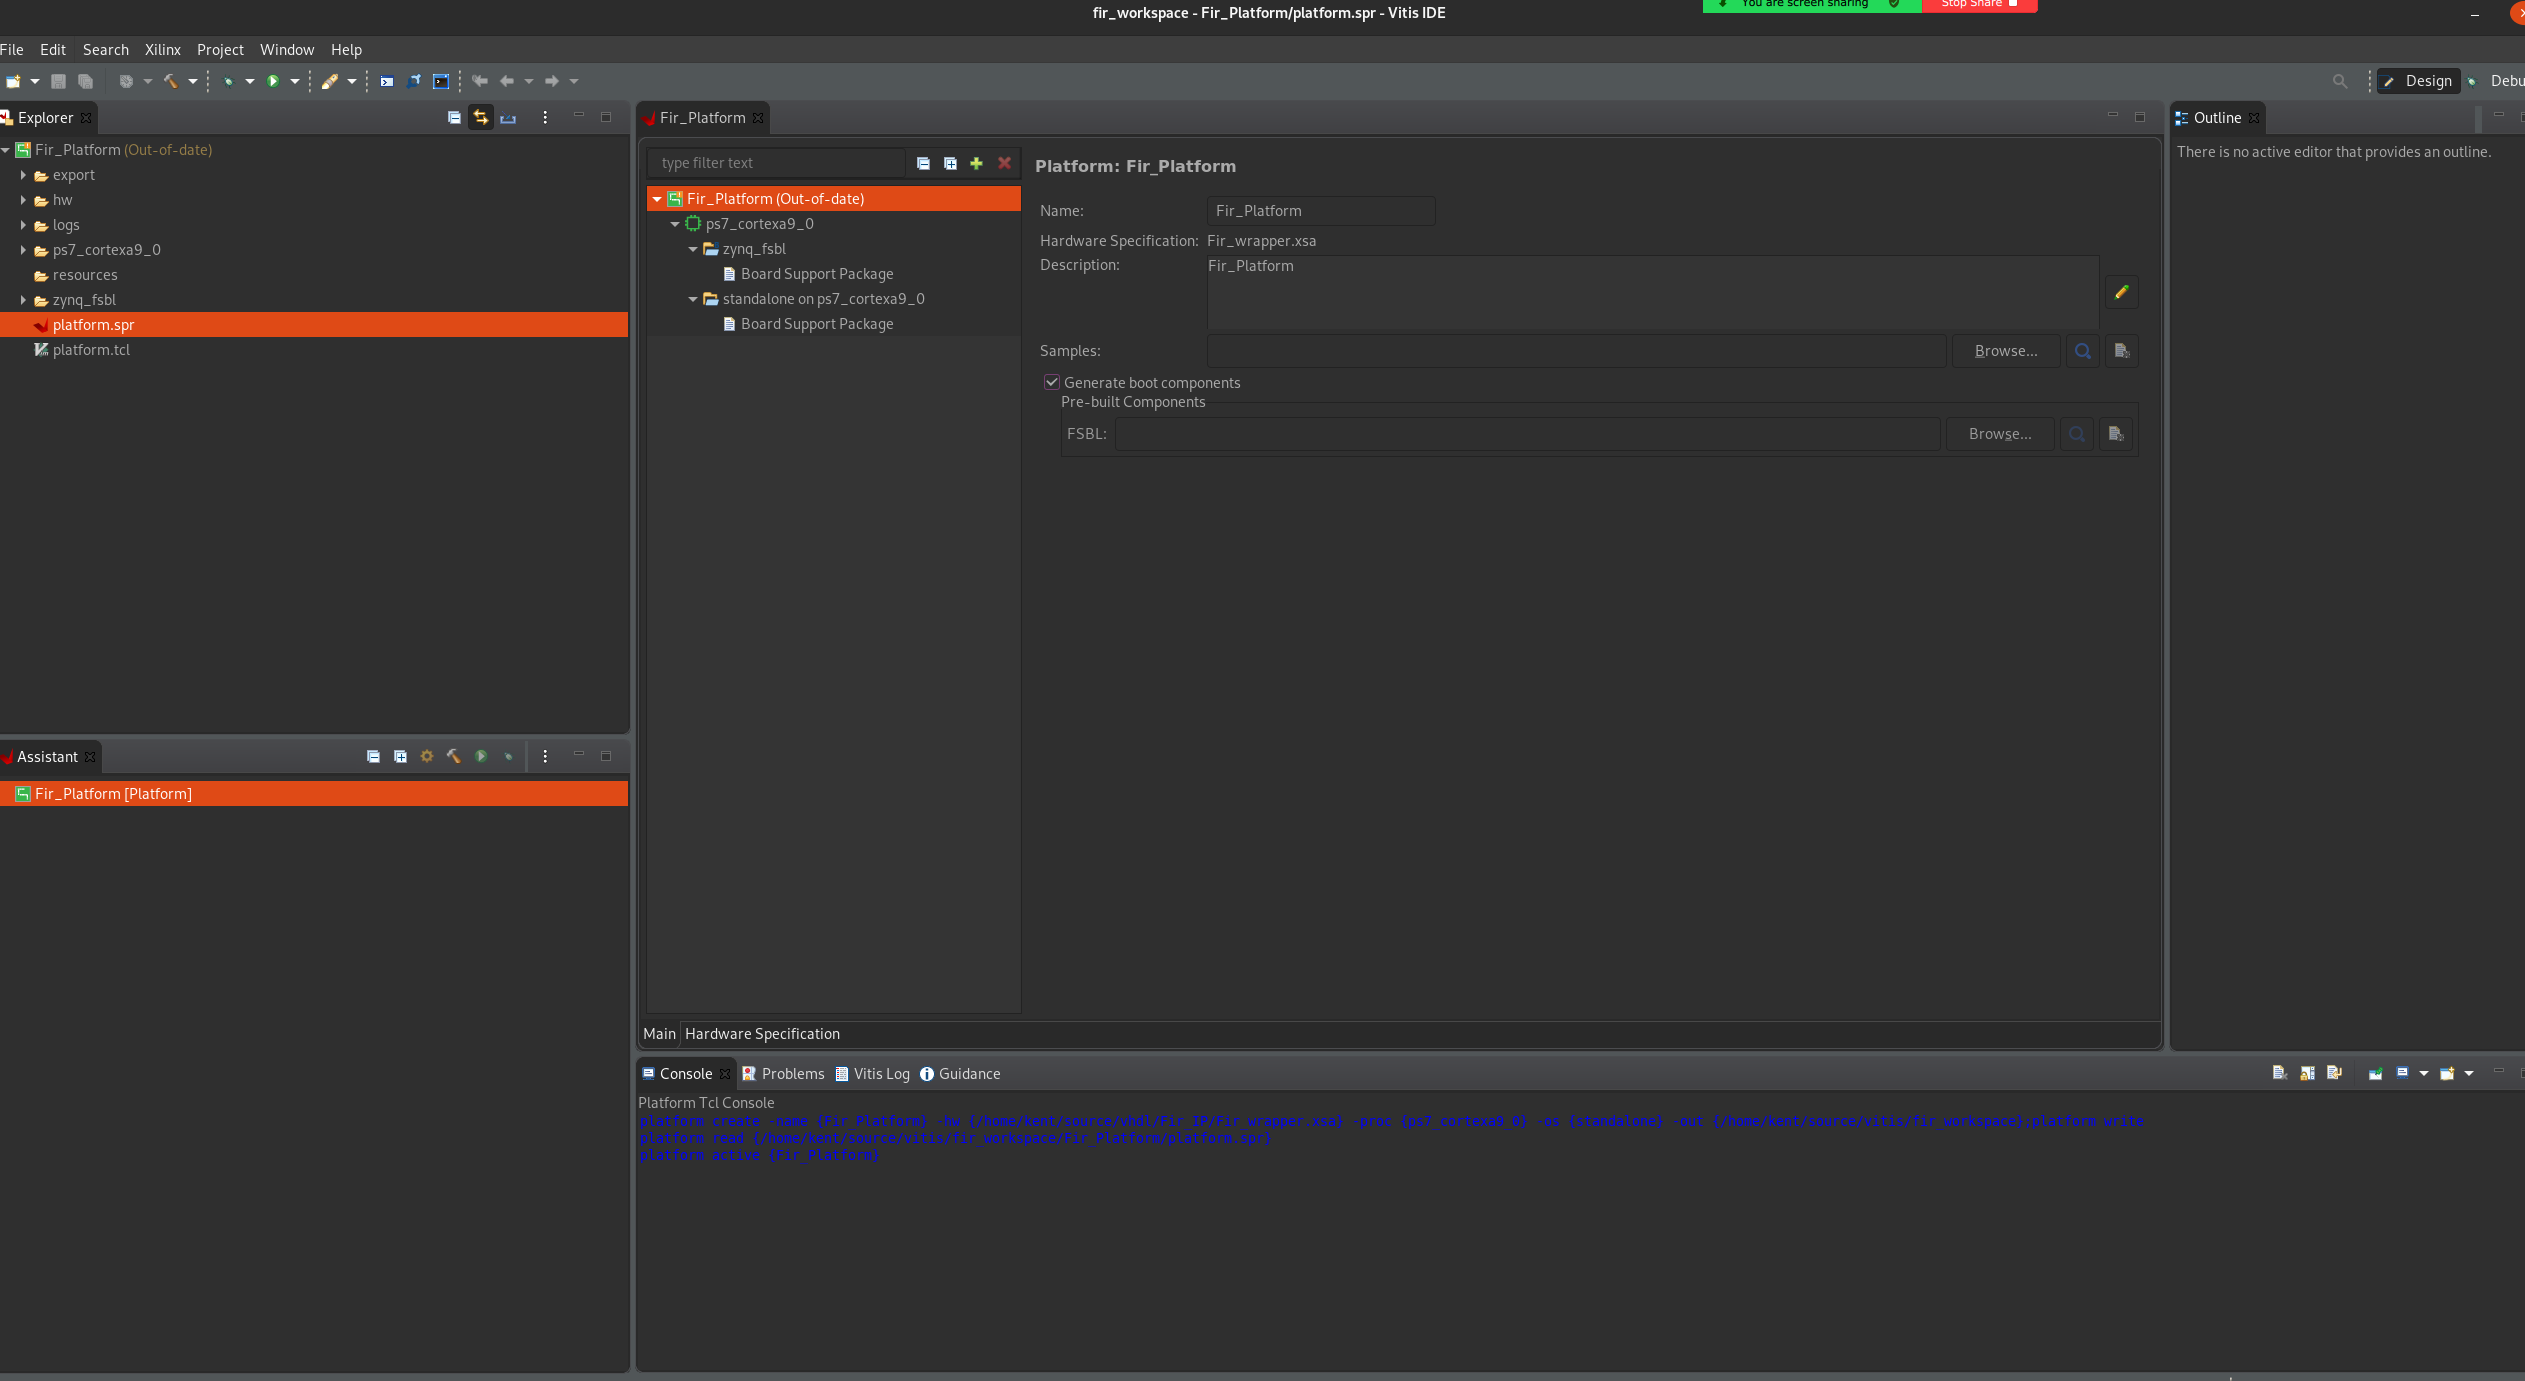2525x1381 pixels.
Task: Click Expand All icon in platform tree toolbar
Action: (950, 163)
